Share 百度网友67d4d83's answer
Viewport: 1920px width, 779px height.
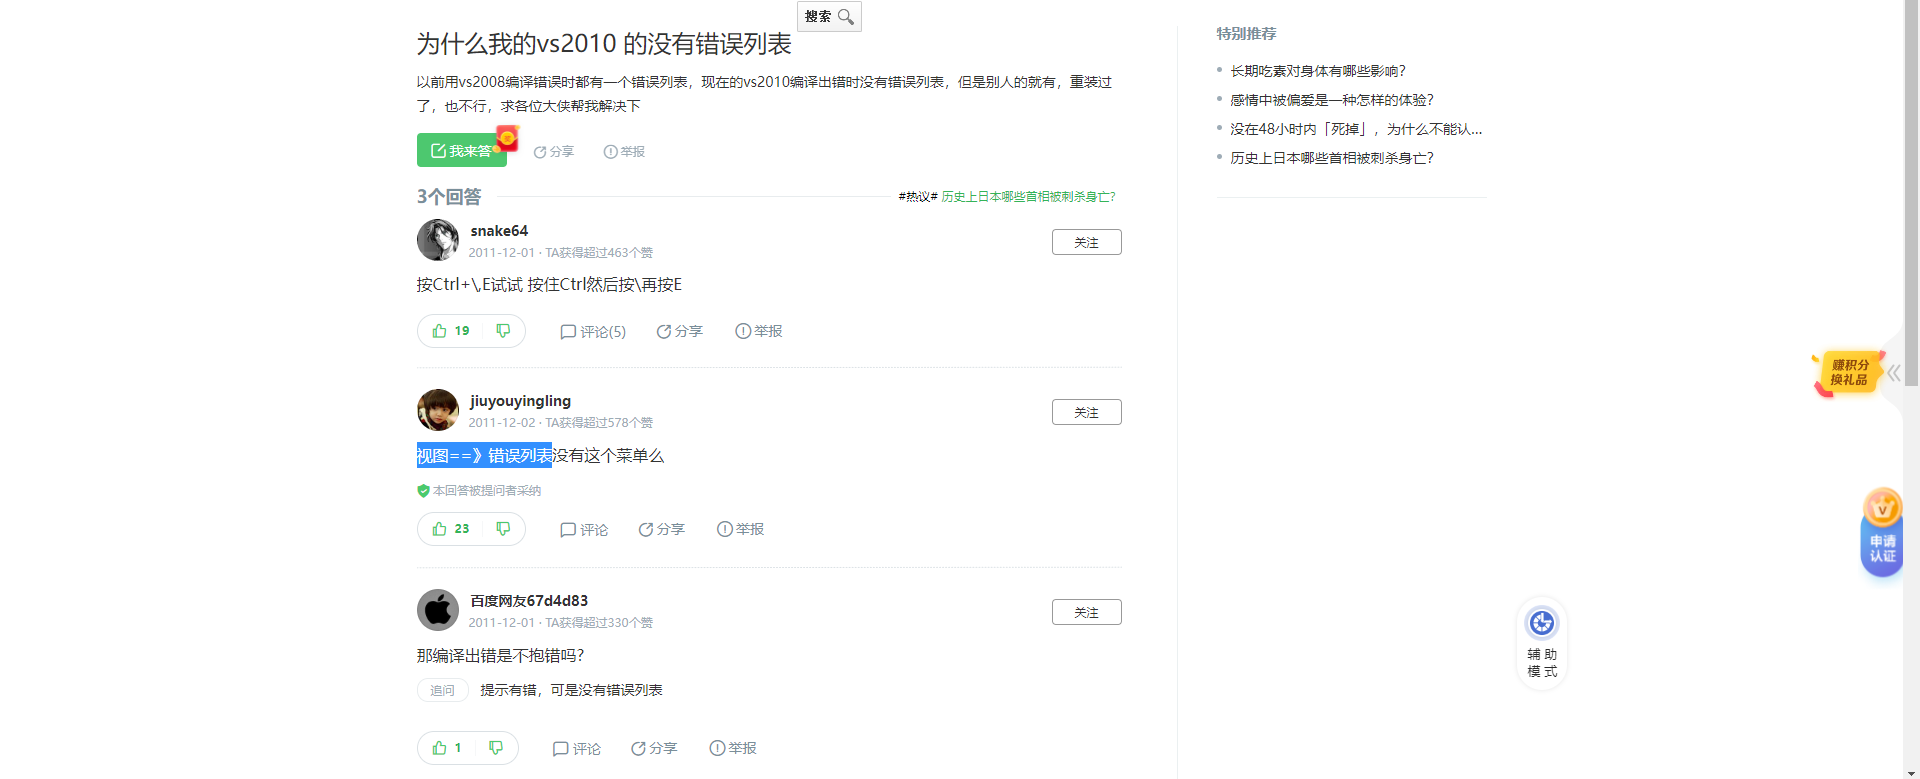coord(654,749)
